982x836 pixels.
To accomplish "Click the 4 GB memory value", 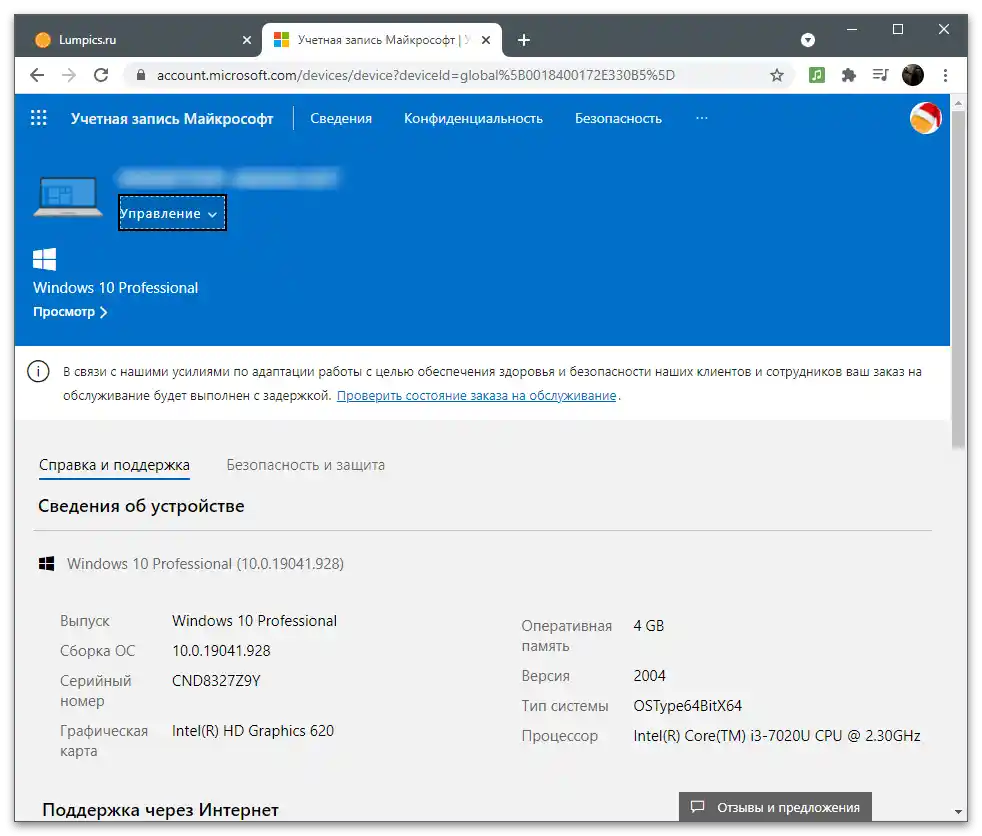I will [x=649, y=626].
